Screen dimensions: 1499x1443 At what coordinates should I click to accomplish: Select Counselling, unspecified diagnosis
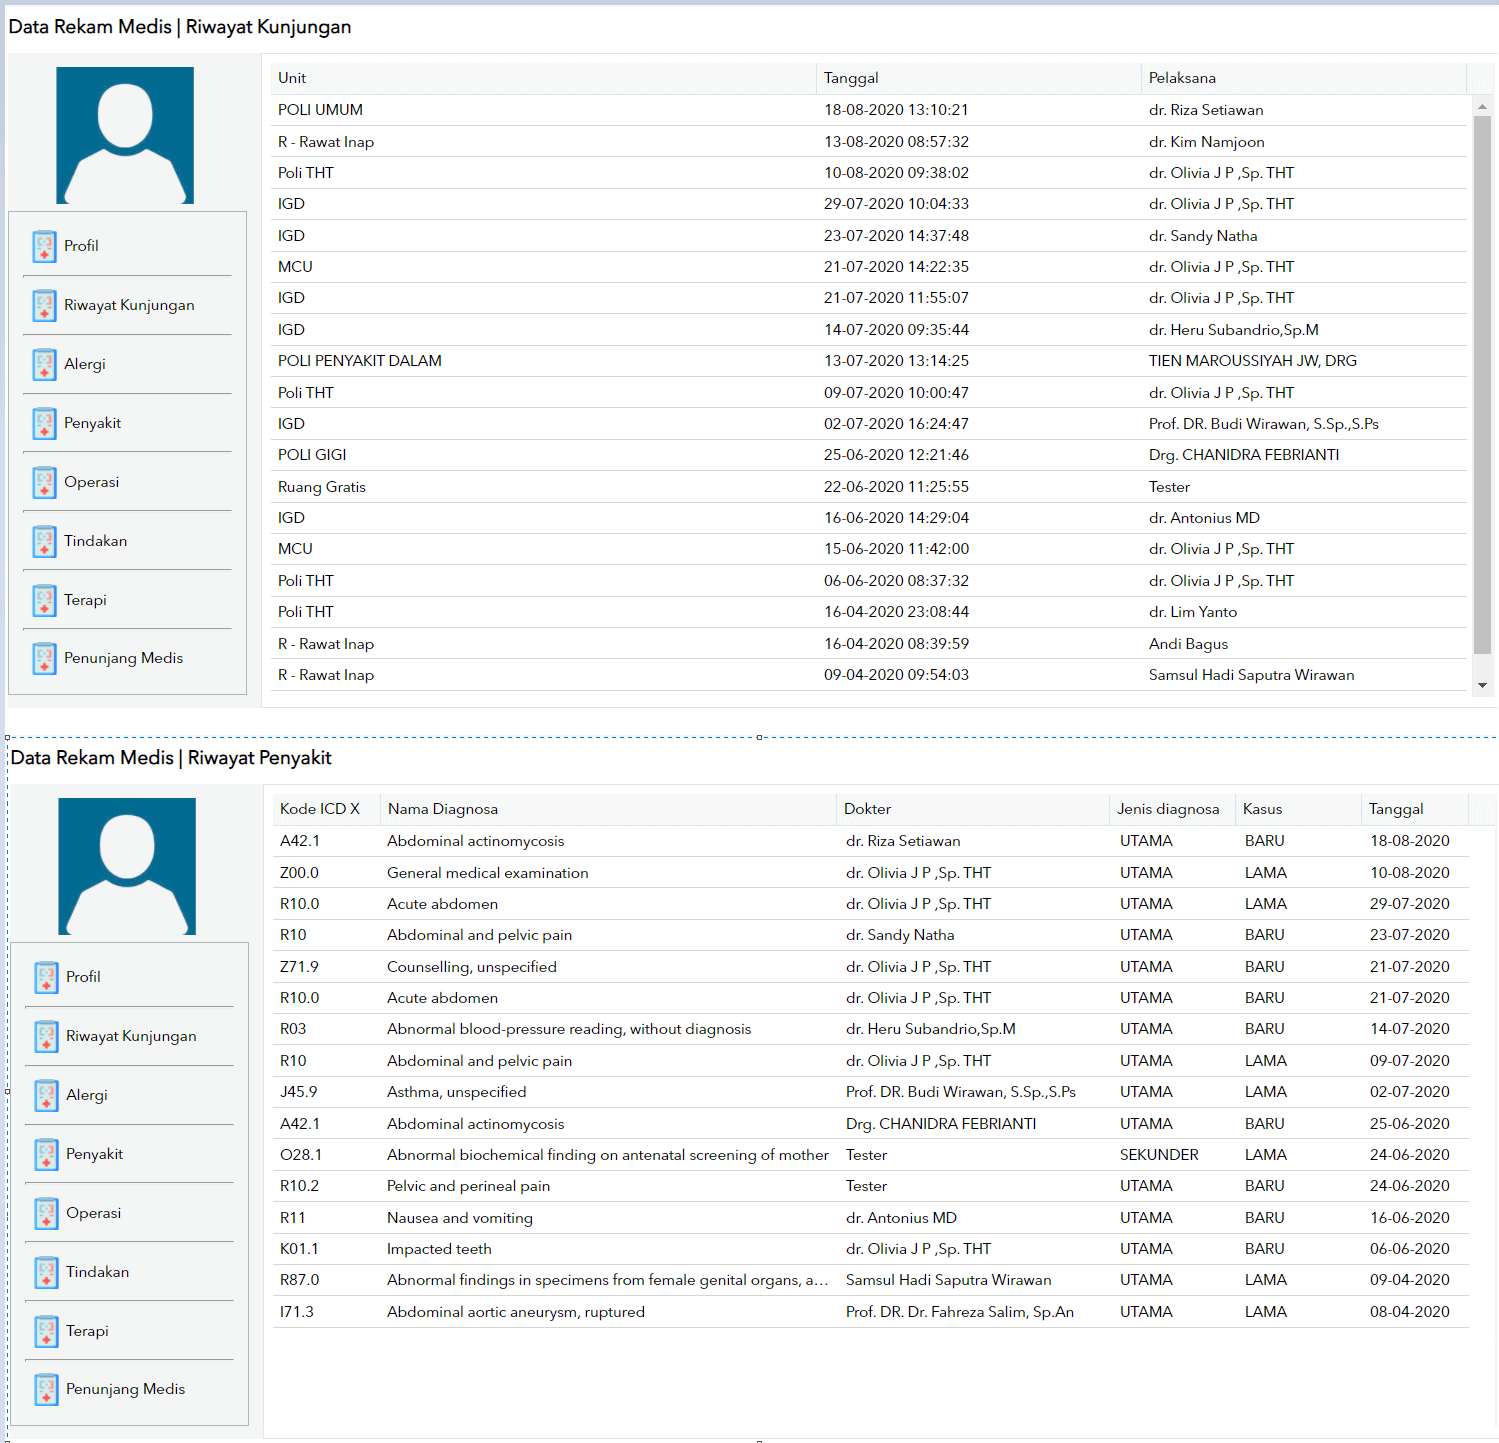(870, 967)
